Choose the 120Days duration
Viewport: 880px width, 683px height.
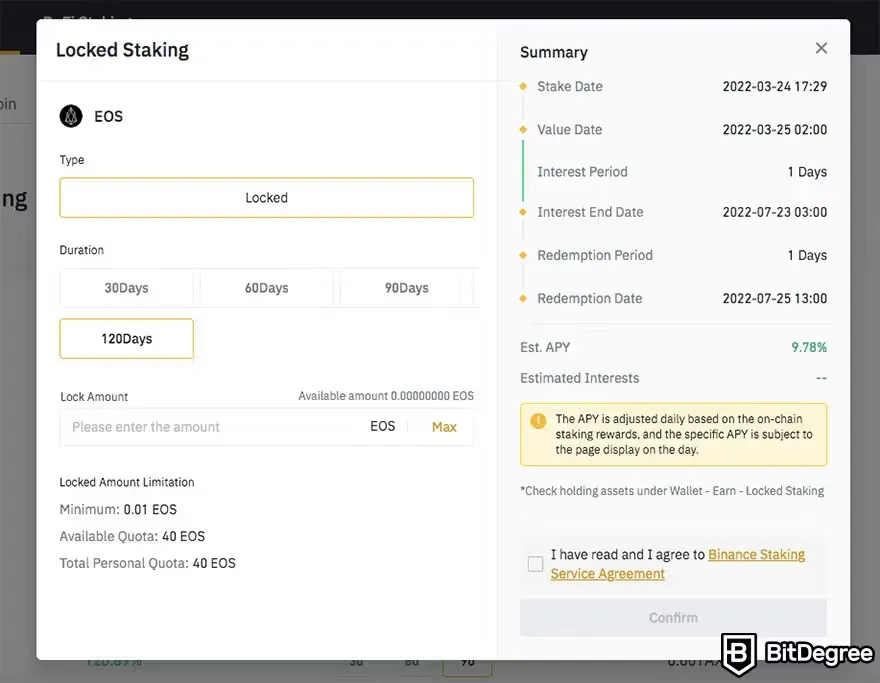click(x=126, y=338)
